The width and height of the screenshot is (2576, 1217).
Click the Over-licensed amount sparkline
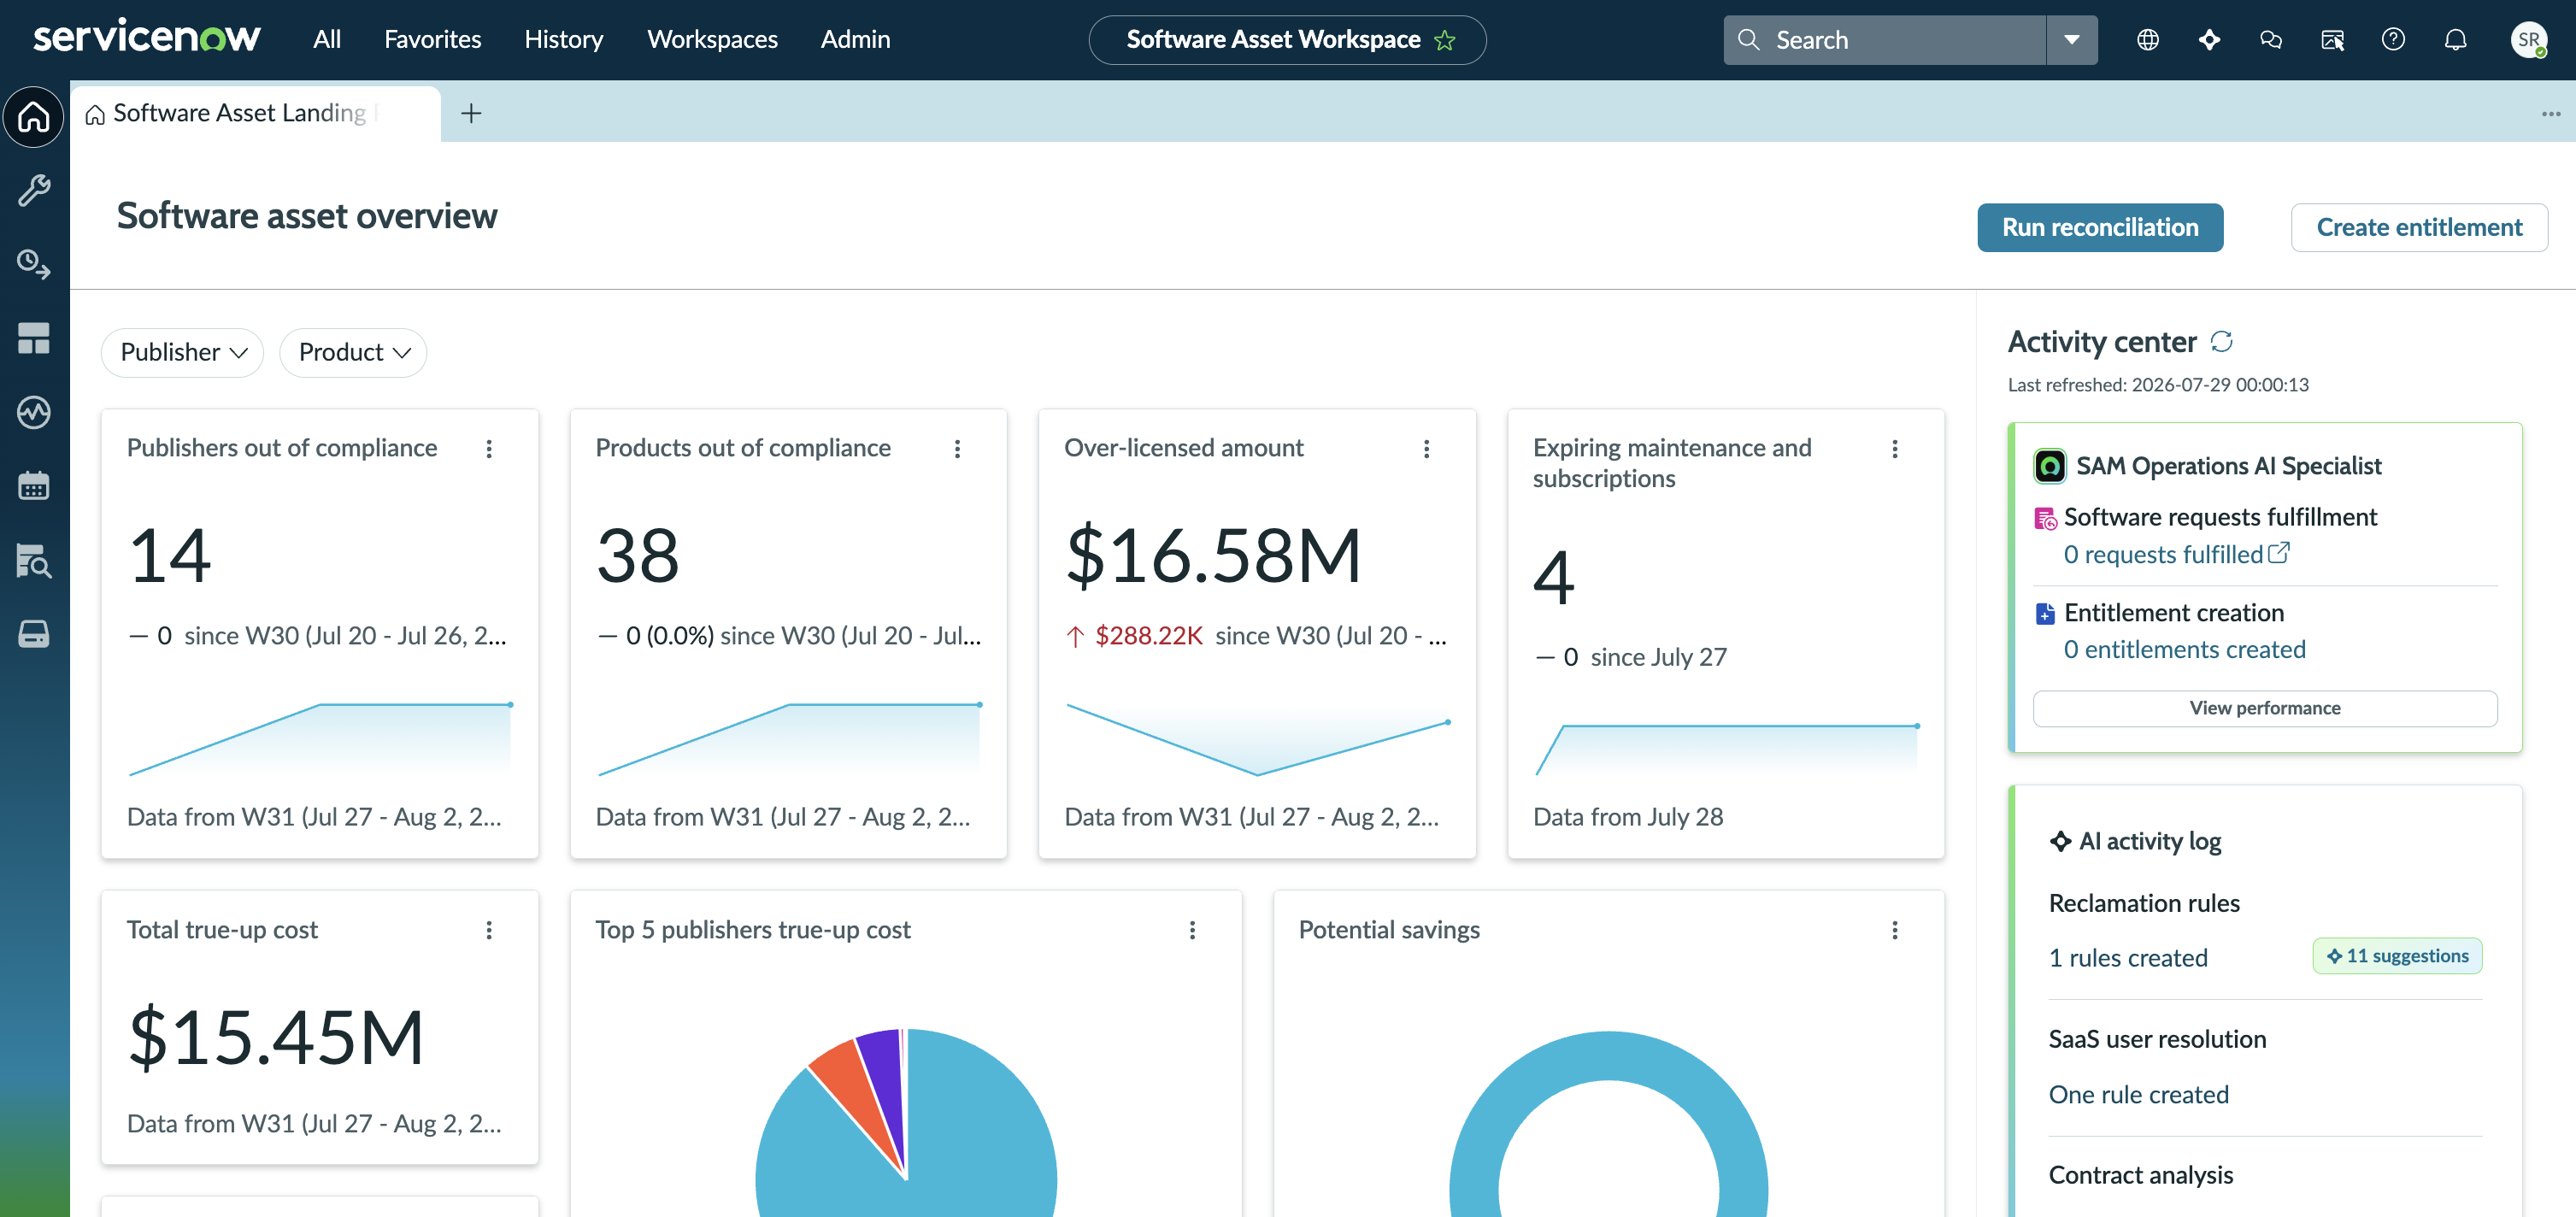tap(1258, 740)
